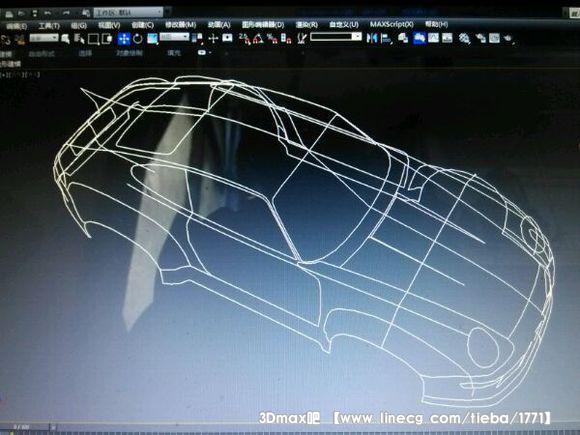The image size is (580, 435).
Task: Activate the Select and Rotate tool
Action: [x=138, y=38]
